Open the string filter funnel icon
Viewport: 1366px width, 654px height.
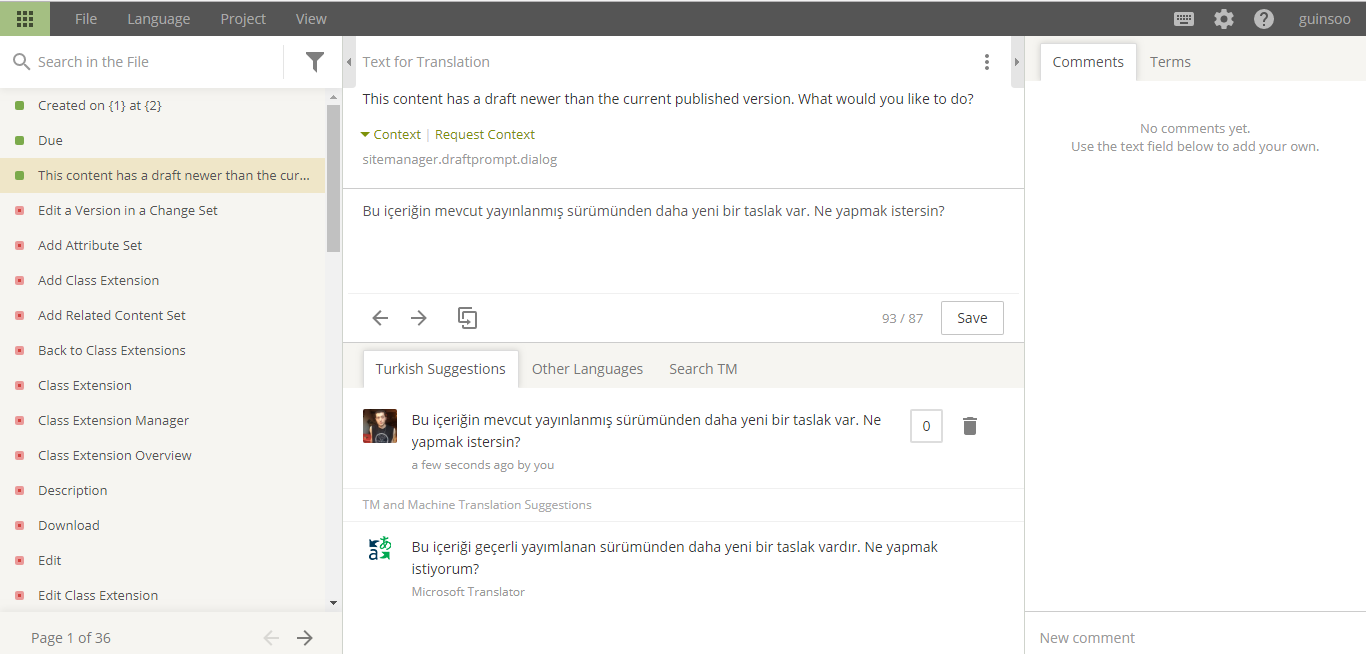(315, 62)
